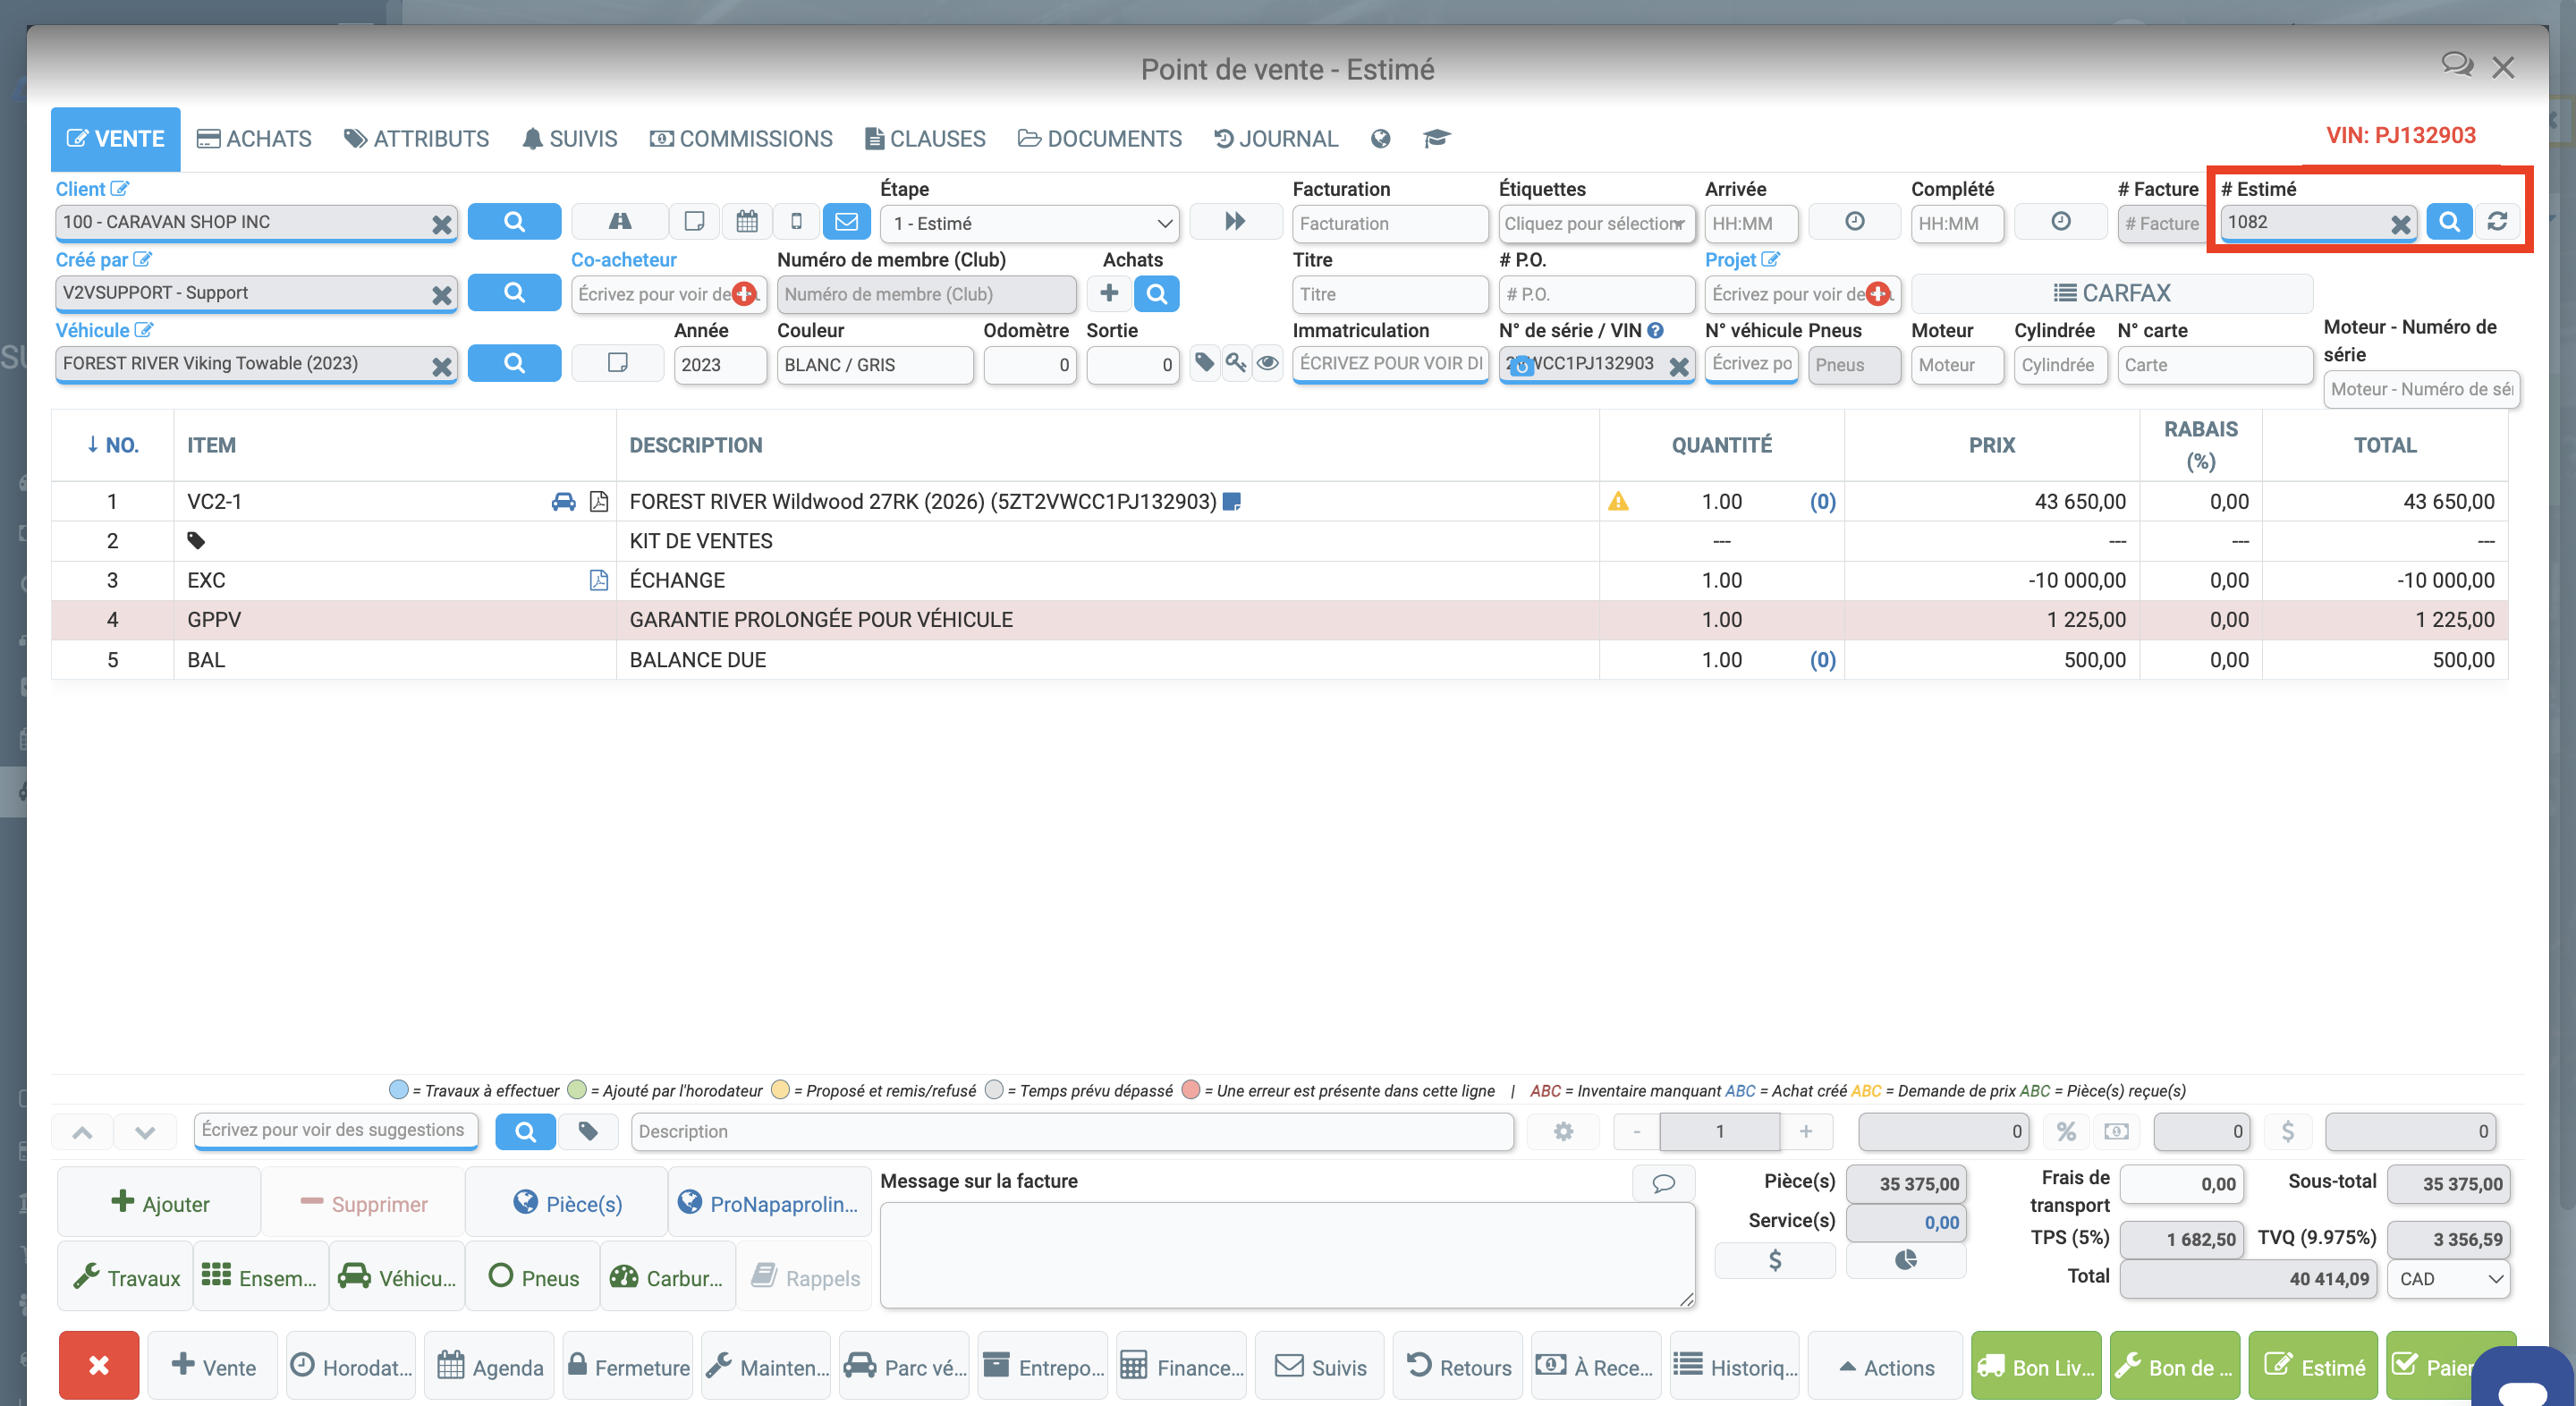Click the Pneus button
Screen dimensions: 2576x1406
pos(533,1277)
